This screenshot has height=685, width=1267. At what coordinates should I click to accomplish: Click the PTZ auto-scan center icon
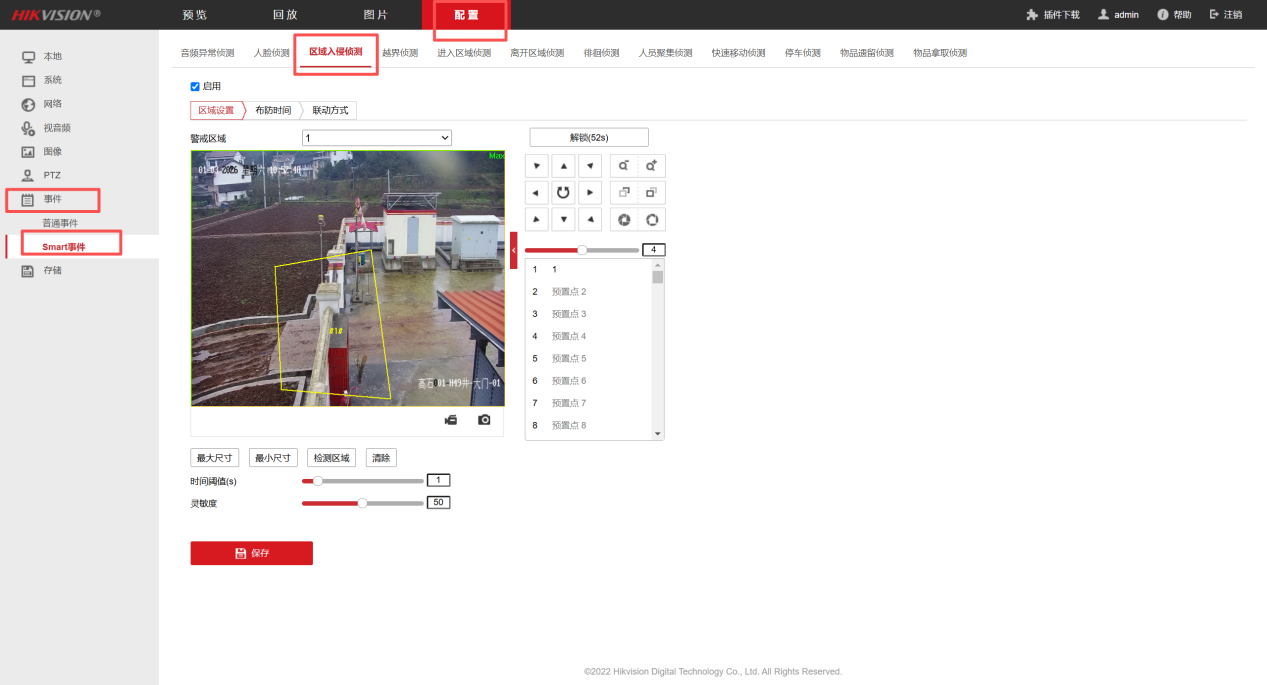564,192
